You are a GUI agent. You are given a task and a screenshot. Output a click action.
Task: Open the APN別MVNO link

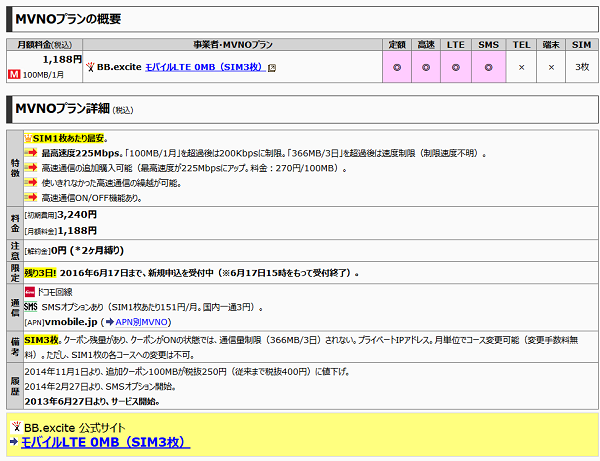click(x=141, y=322)
